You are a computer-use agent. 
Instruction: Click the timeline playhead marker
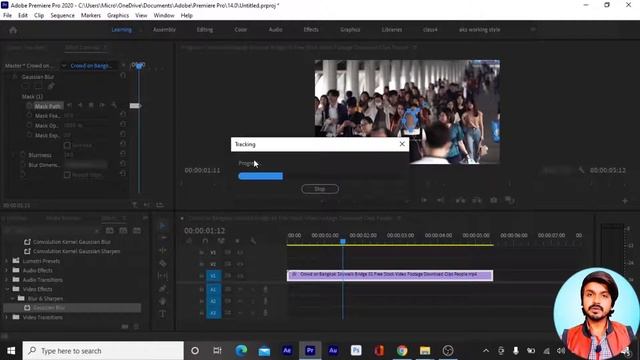click(343, 242)
